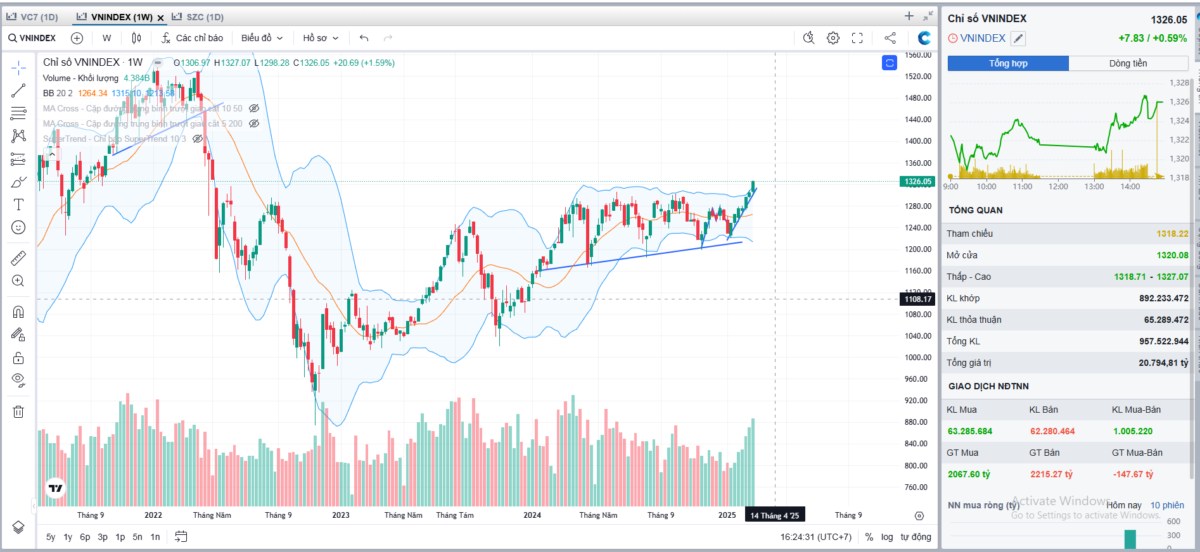Open chart settings gear
The height and width of the screenshot is (552, 1200).
click(x=833, y=38)
